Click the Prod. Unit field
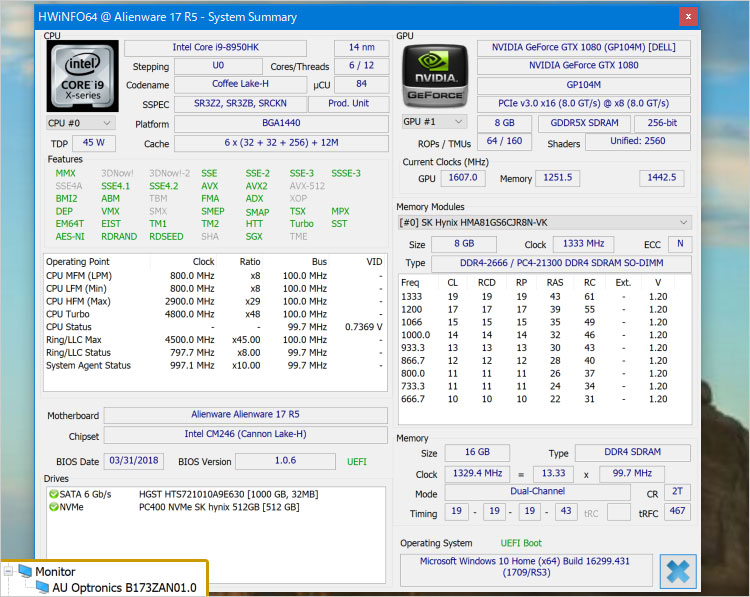The width and height of the screenshot is (750, 597). pos(349,103)
